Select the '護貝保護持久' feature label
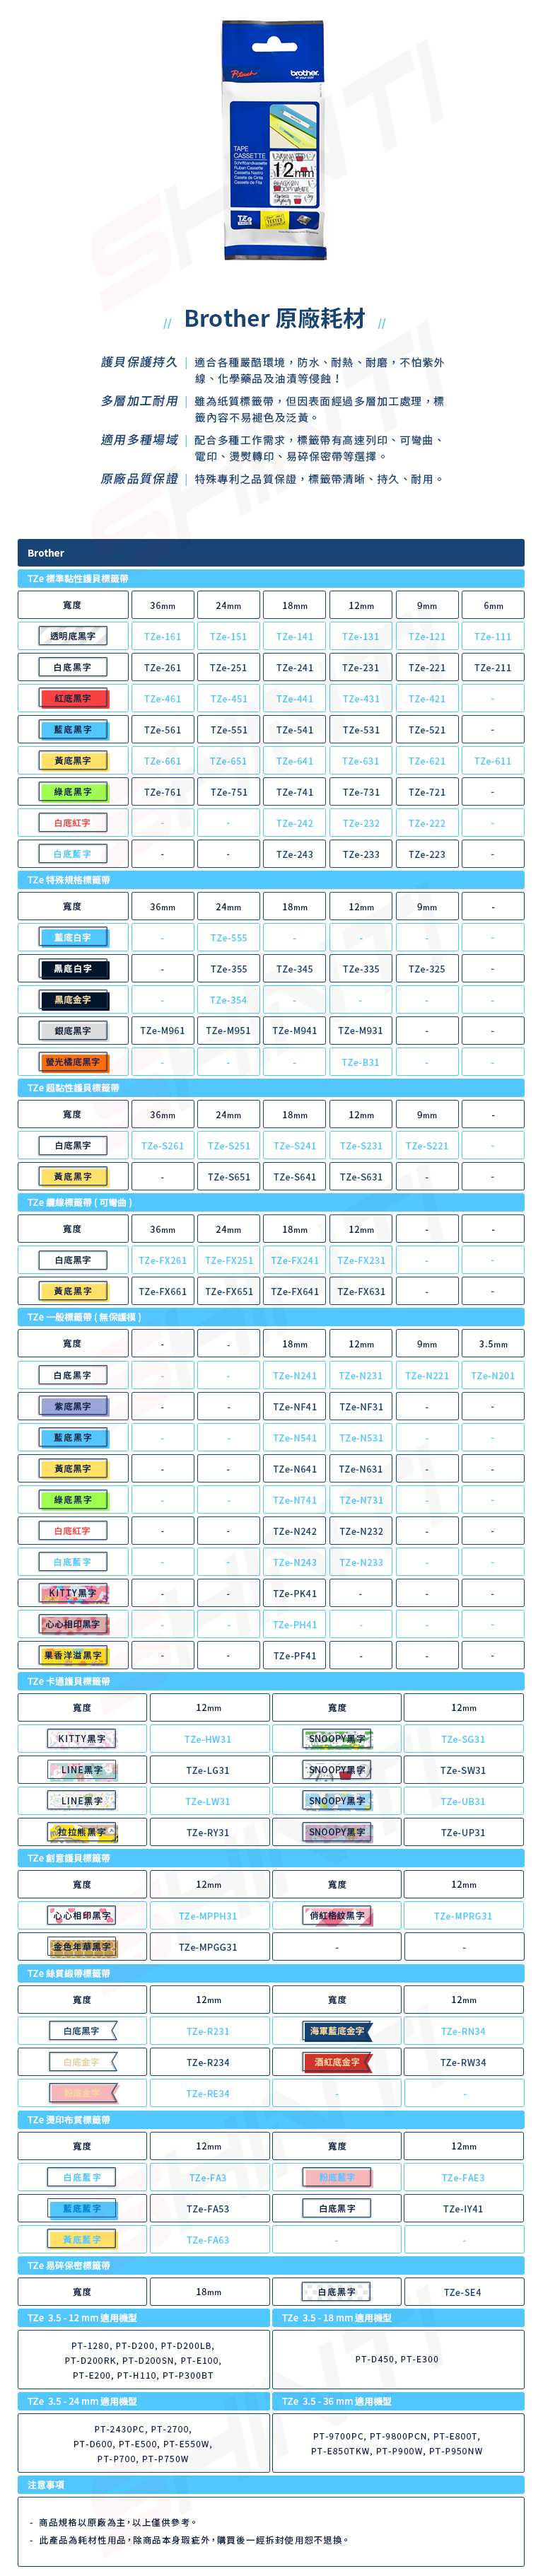The height and width of the screenshot is (2576, 543). 139,362
